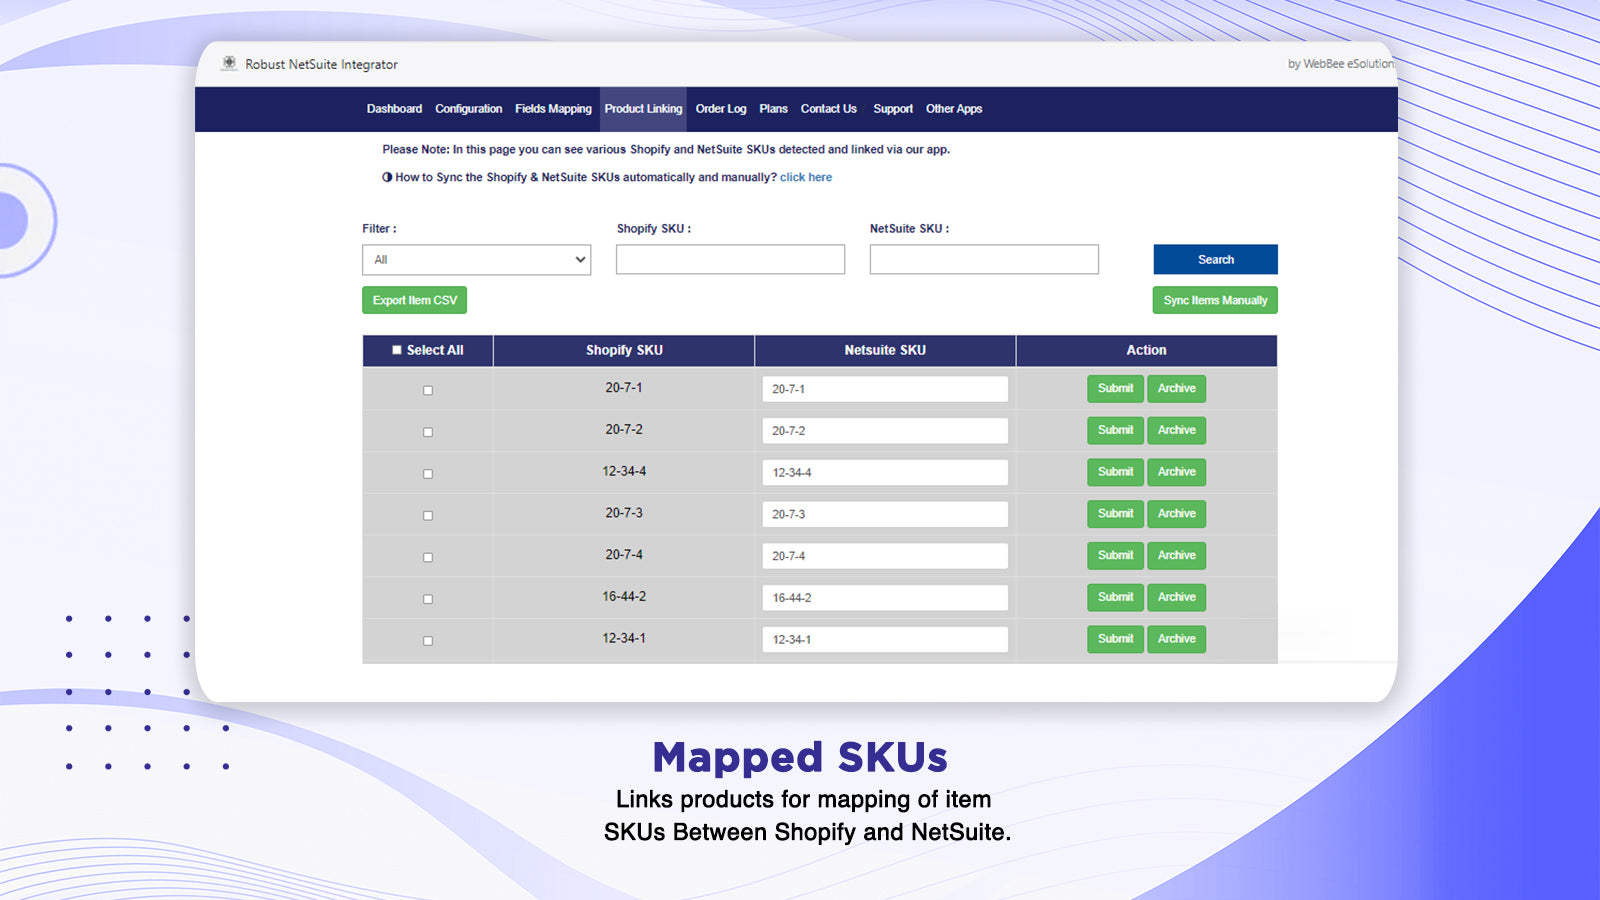Open the Configuration menu item
Screen dimensions: 1600x900
coord(468,109)
